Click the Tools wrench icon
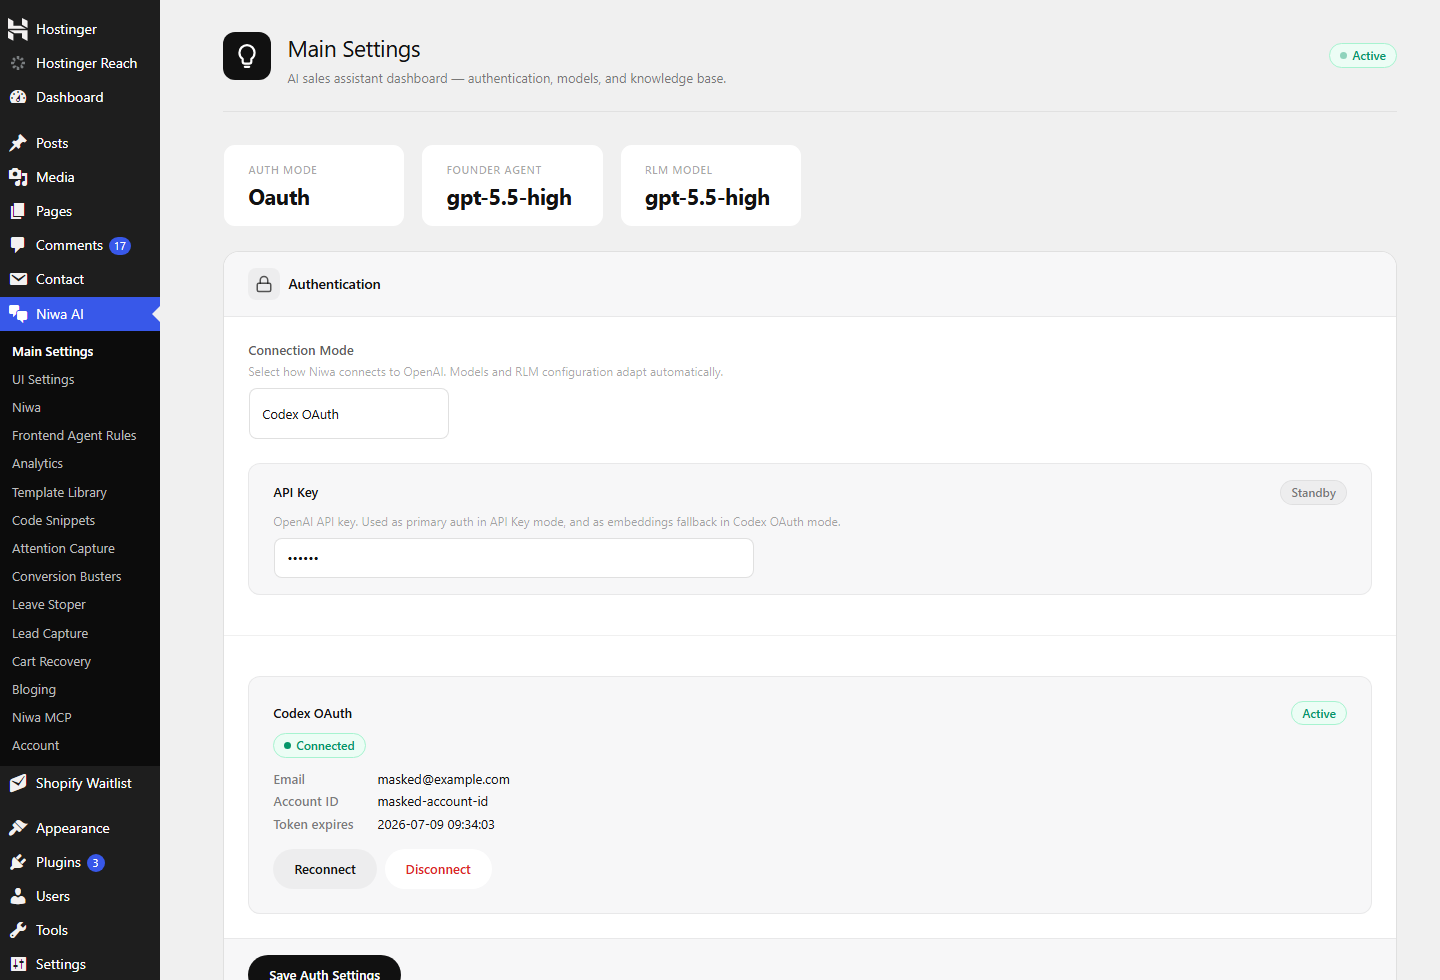The width and height of the screenshot is (1440, 980). pos(18,930)
